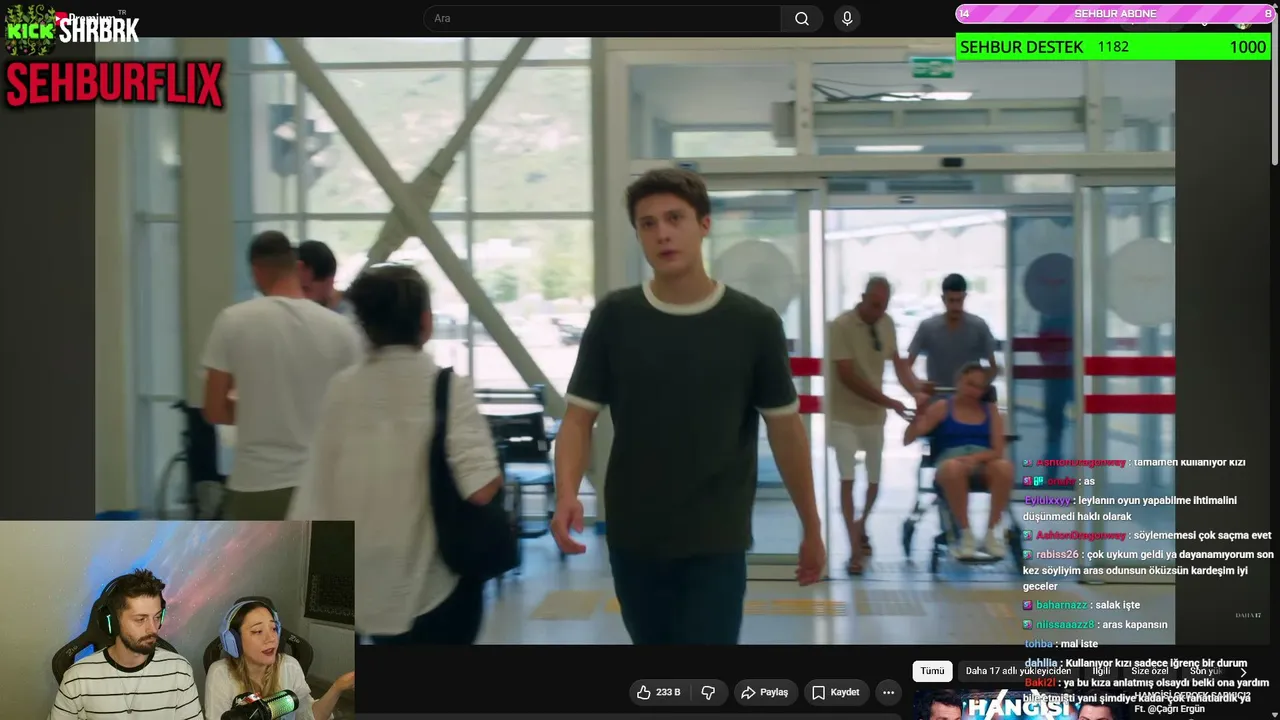Click chat username rabiss26
The width and height of the screenshot is (1280, 720).
click(1057, 555)
